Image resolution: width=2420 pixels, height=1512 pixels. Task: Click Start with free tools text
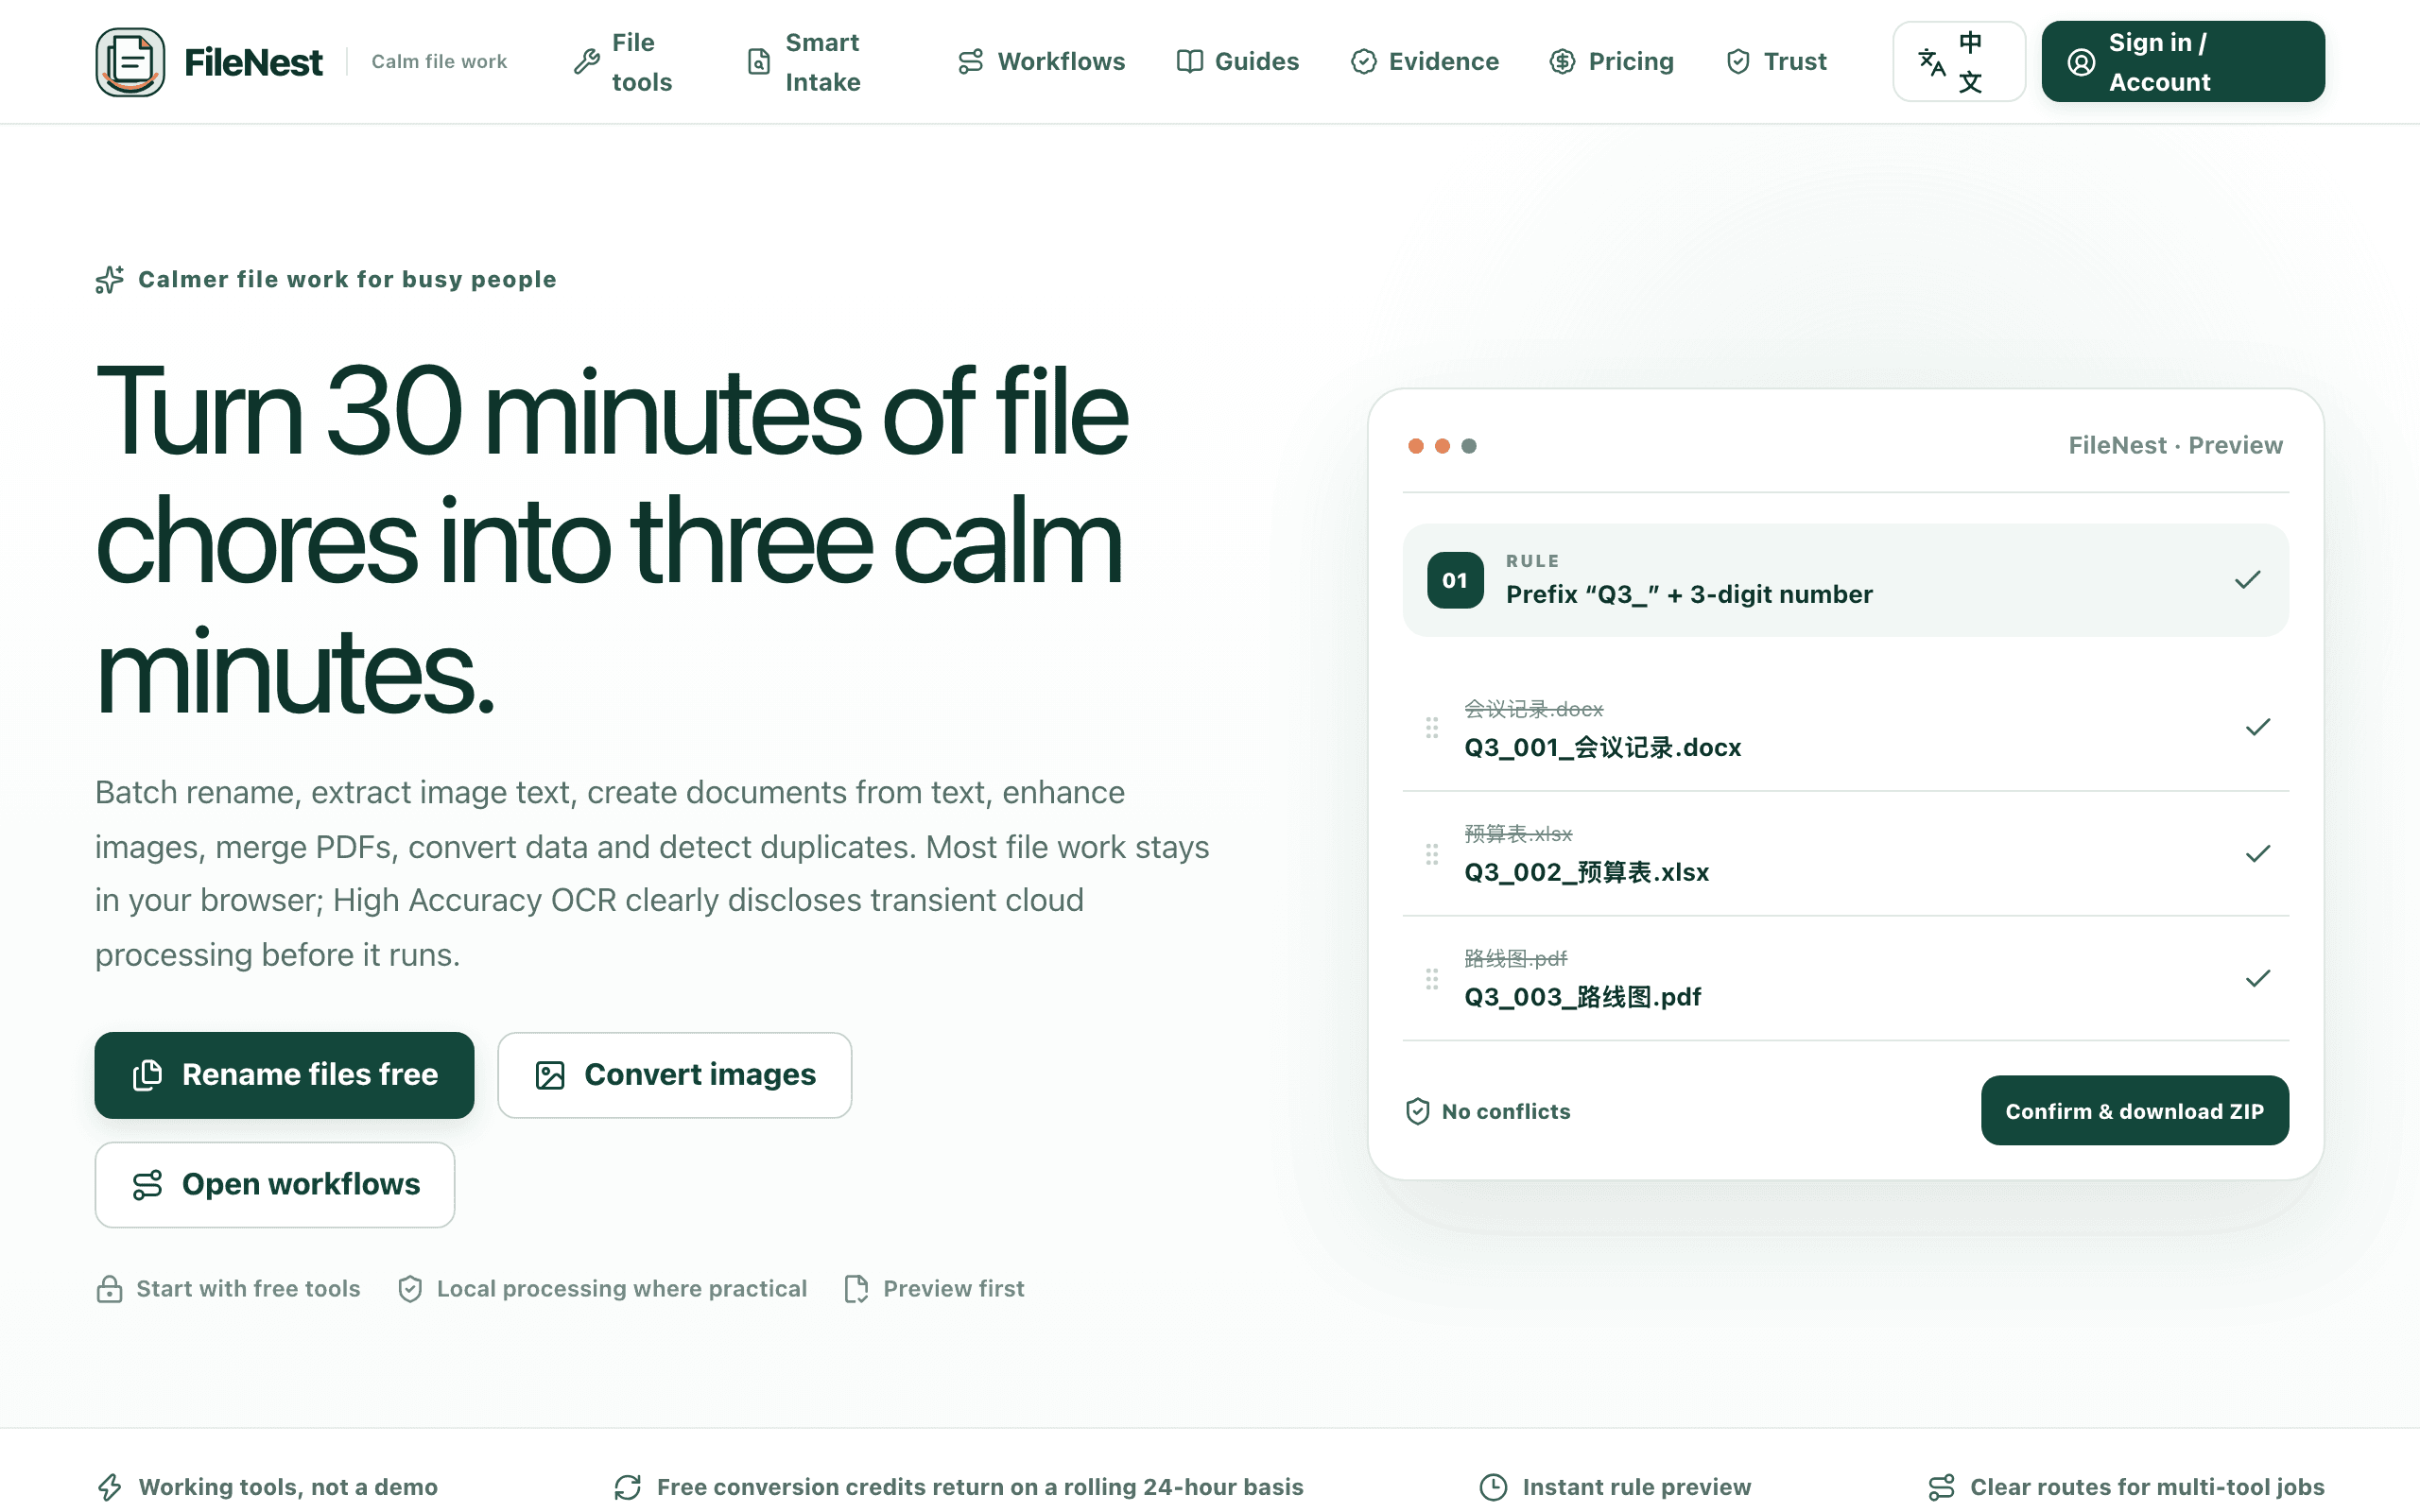(x=248, y=1289)
